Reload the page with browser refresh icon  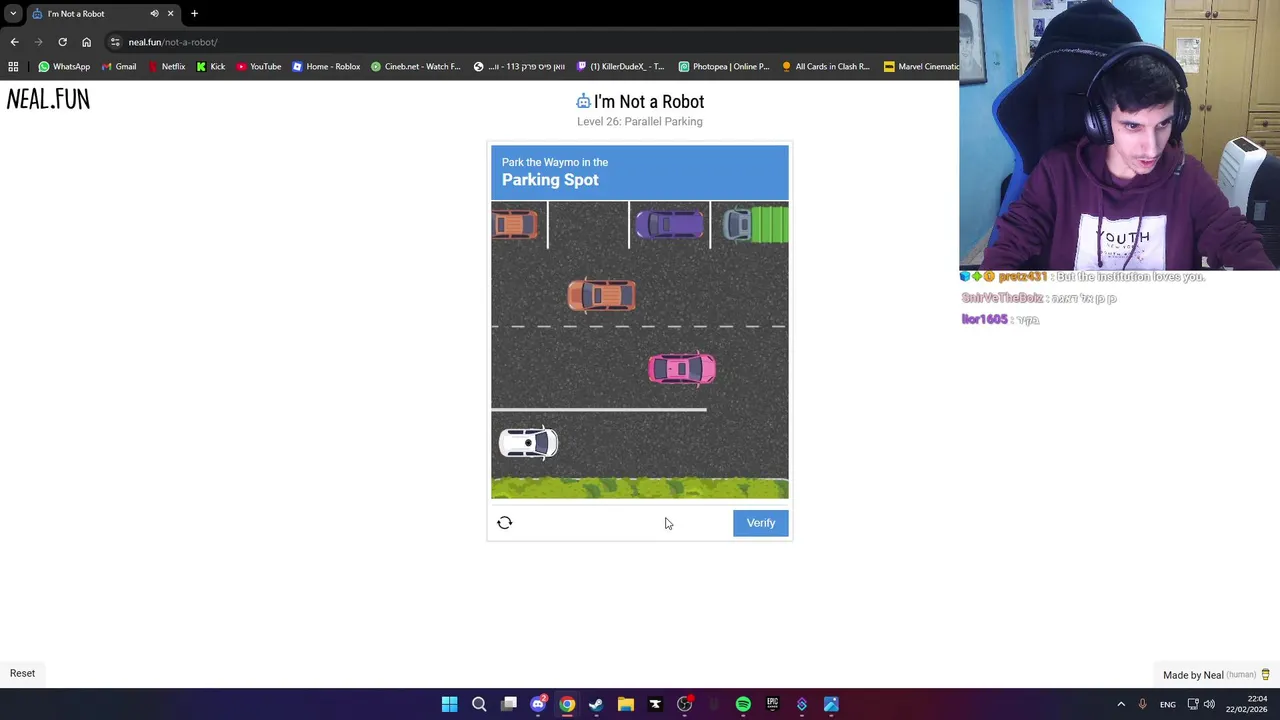(62, 42)
